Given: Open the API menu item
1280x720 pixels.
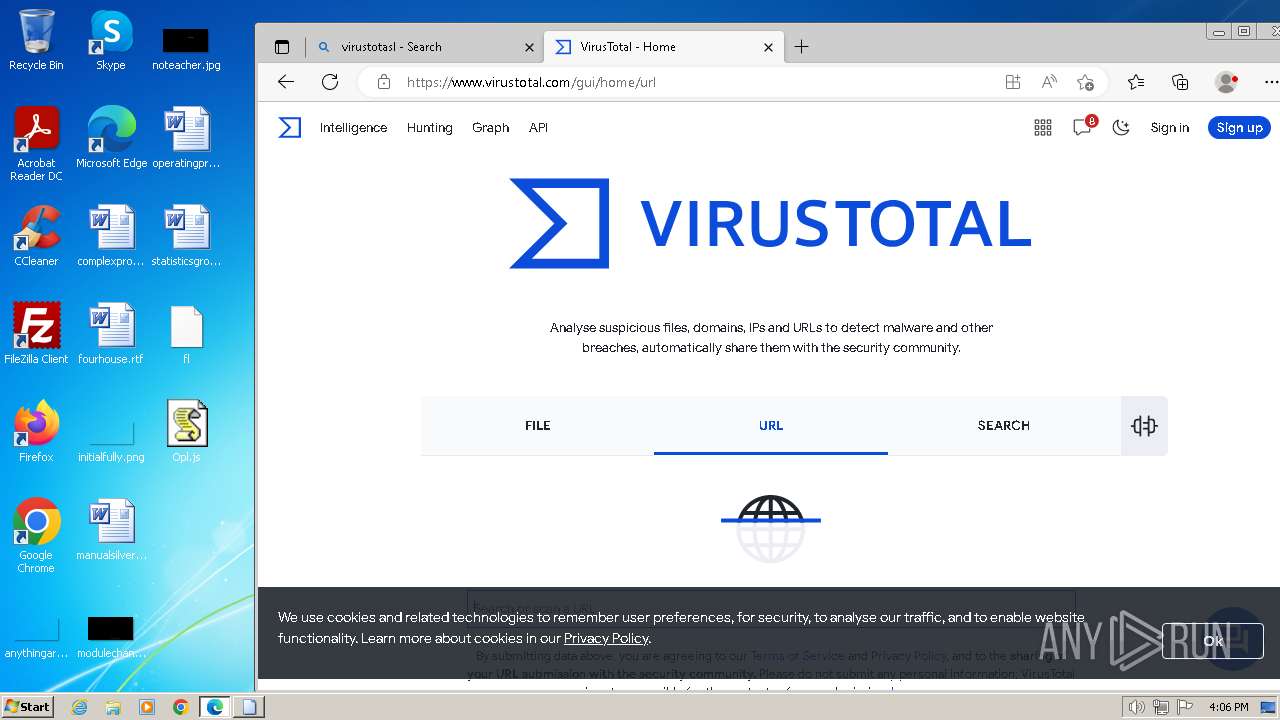Looking at the screenshot, I should (538, 127).
